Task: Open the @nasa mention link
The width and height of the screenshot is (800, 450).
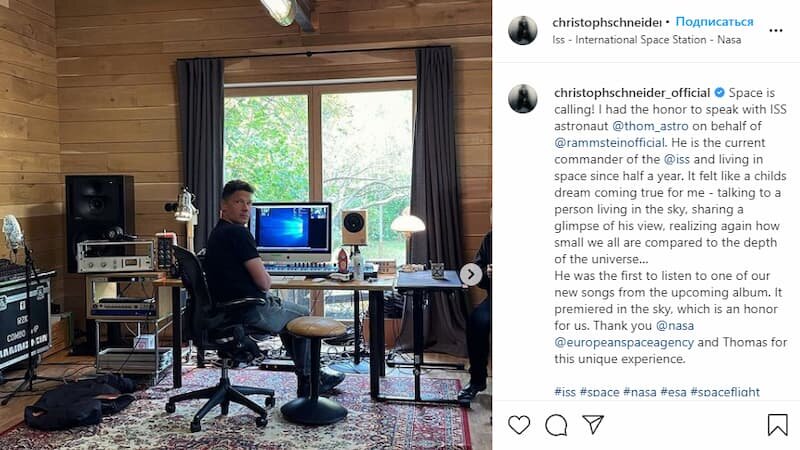Action: coord(674,326)
